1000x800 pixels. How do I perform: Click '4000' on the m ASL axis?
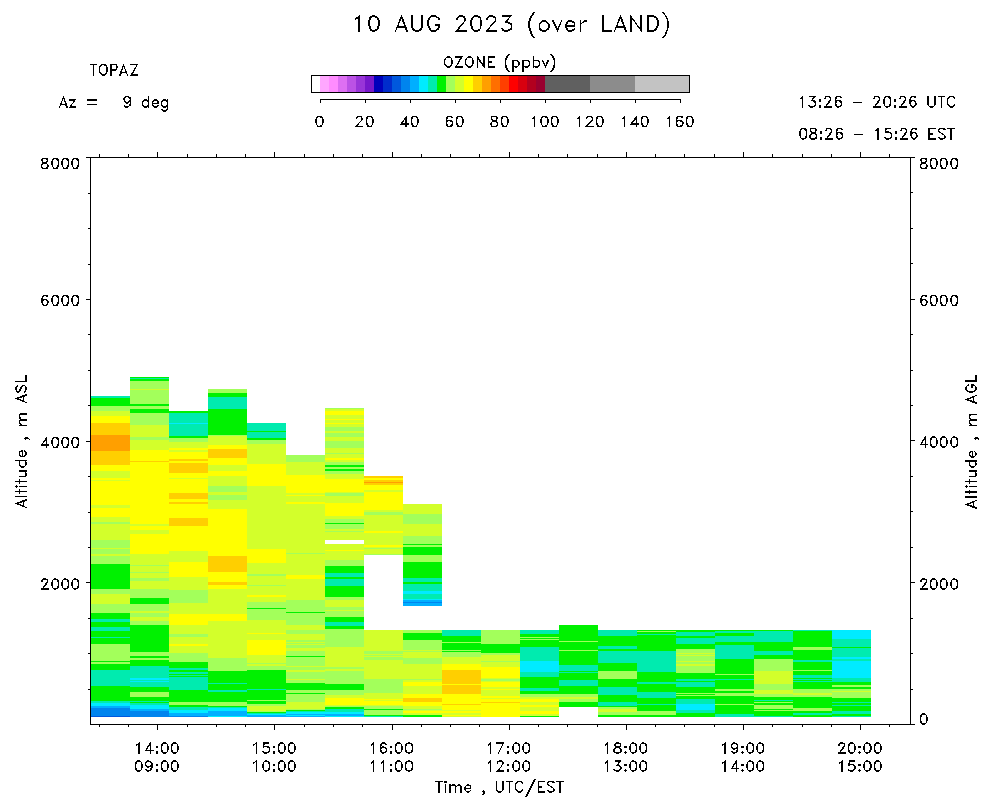point(61,441)
